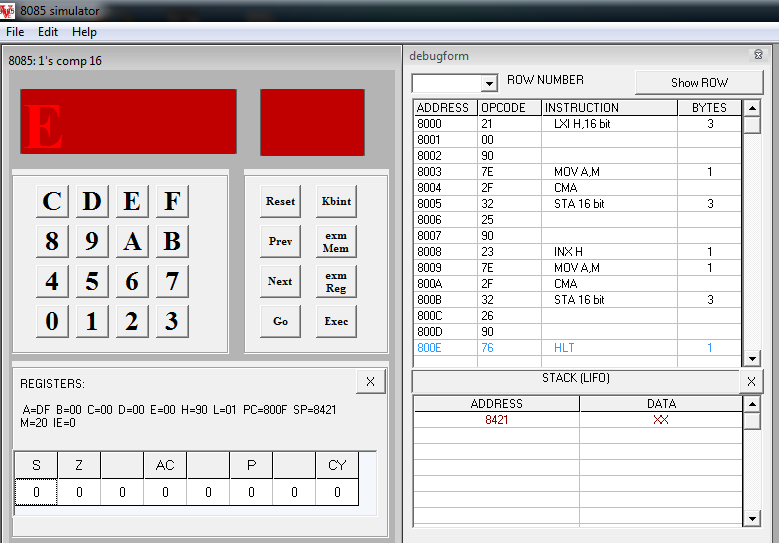The height and width of the screenshot is (547, 781).
Task: Click the OPCODE column header
Action: (x=509, y=108)
